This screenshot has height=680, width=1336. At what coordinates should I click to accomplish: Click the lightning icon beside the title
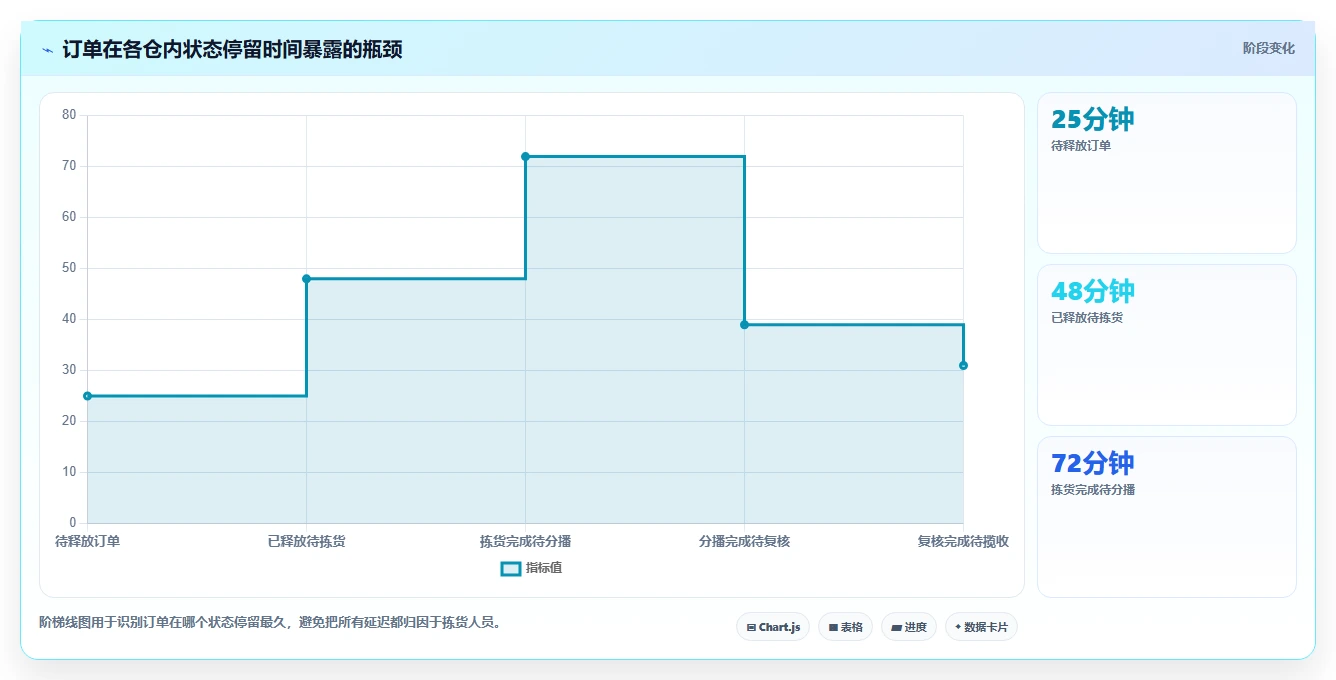pyautogui.click(x=47, y=50)
